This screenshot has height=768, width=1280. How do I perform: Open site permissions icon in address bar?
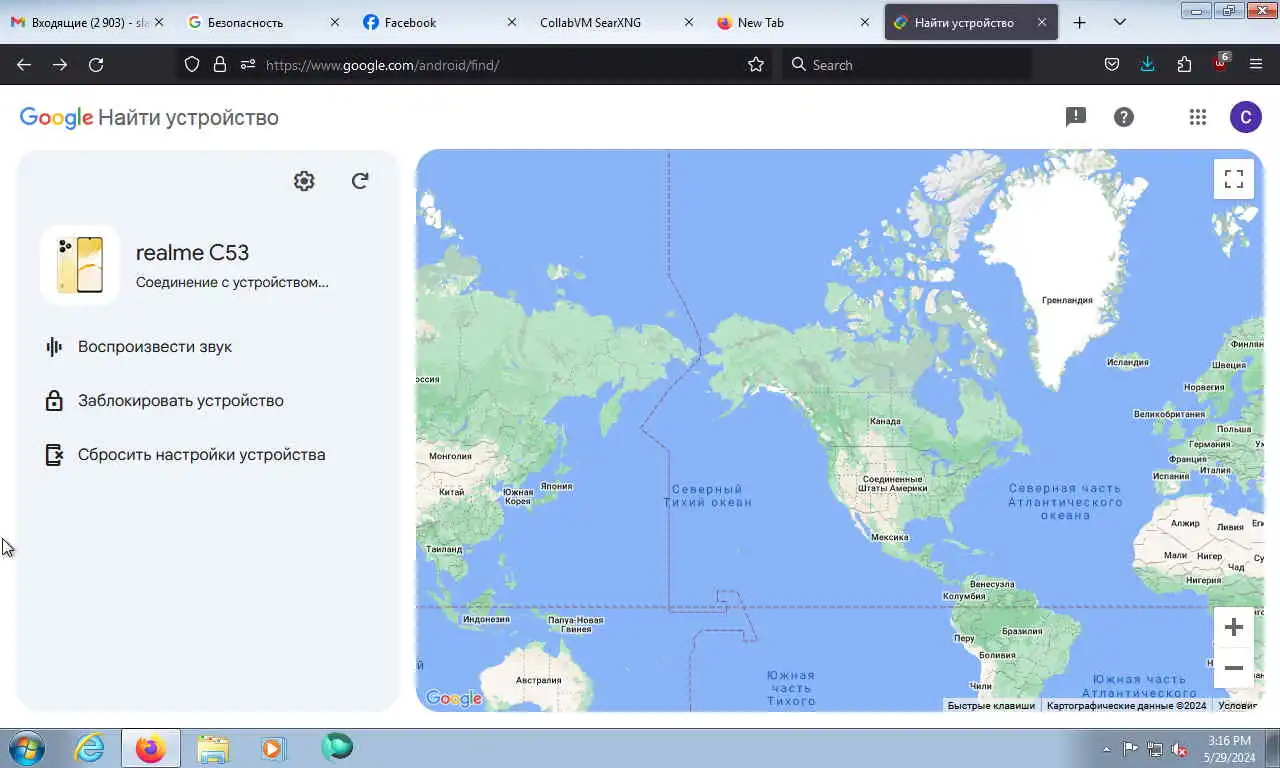click(x=248, y=65)
